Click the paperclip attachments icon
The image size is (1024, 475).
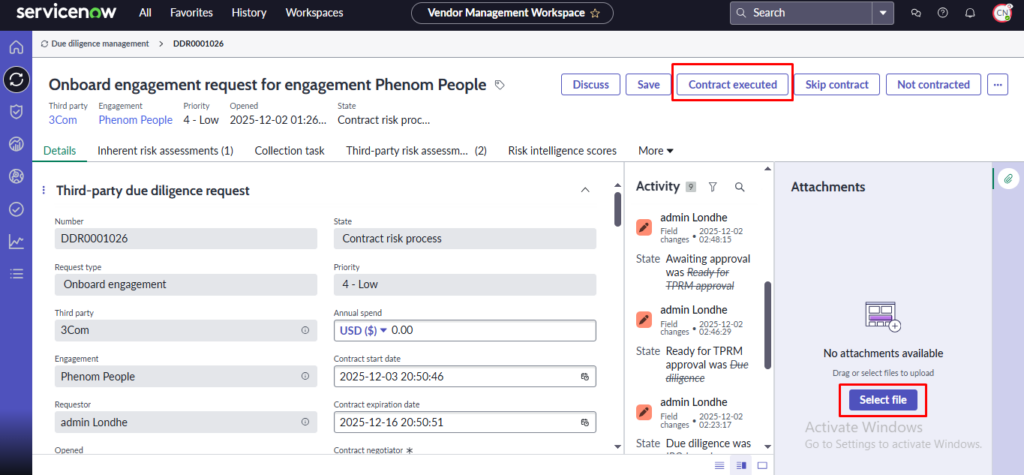pyautogui.click(x=1008, y=178)
